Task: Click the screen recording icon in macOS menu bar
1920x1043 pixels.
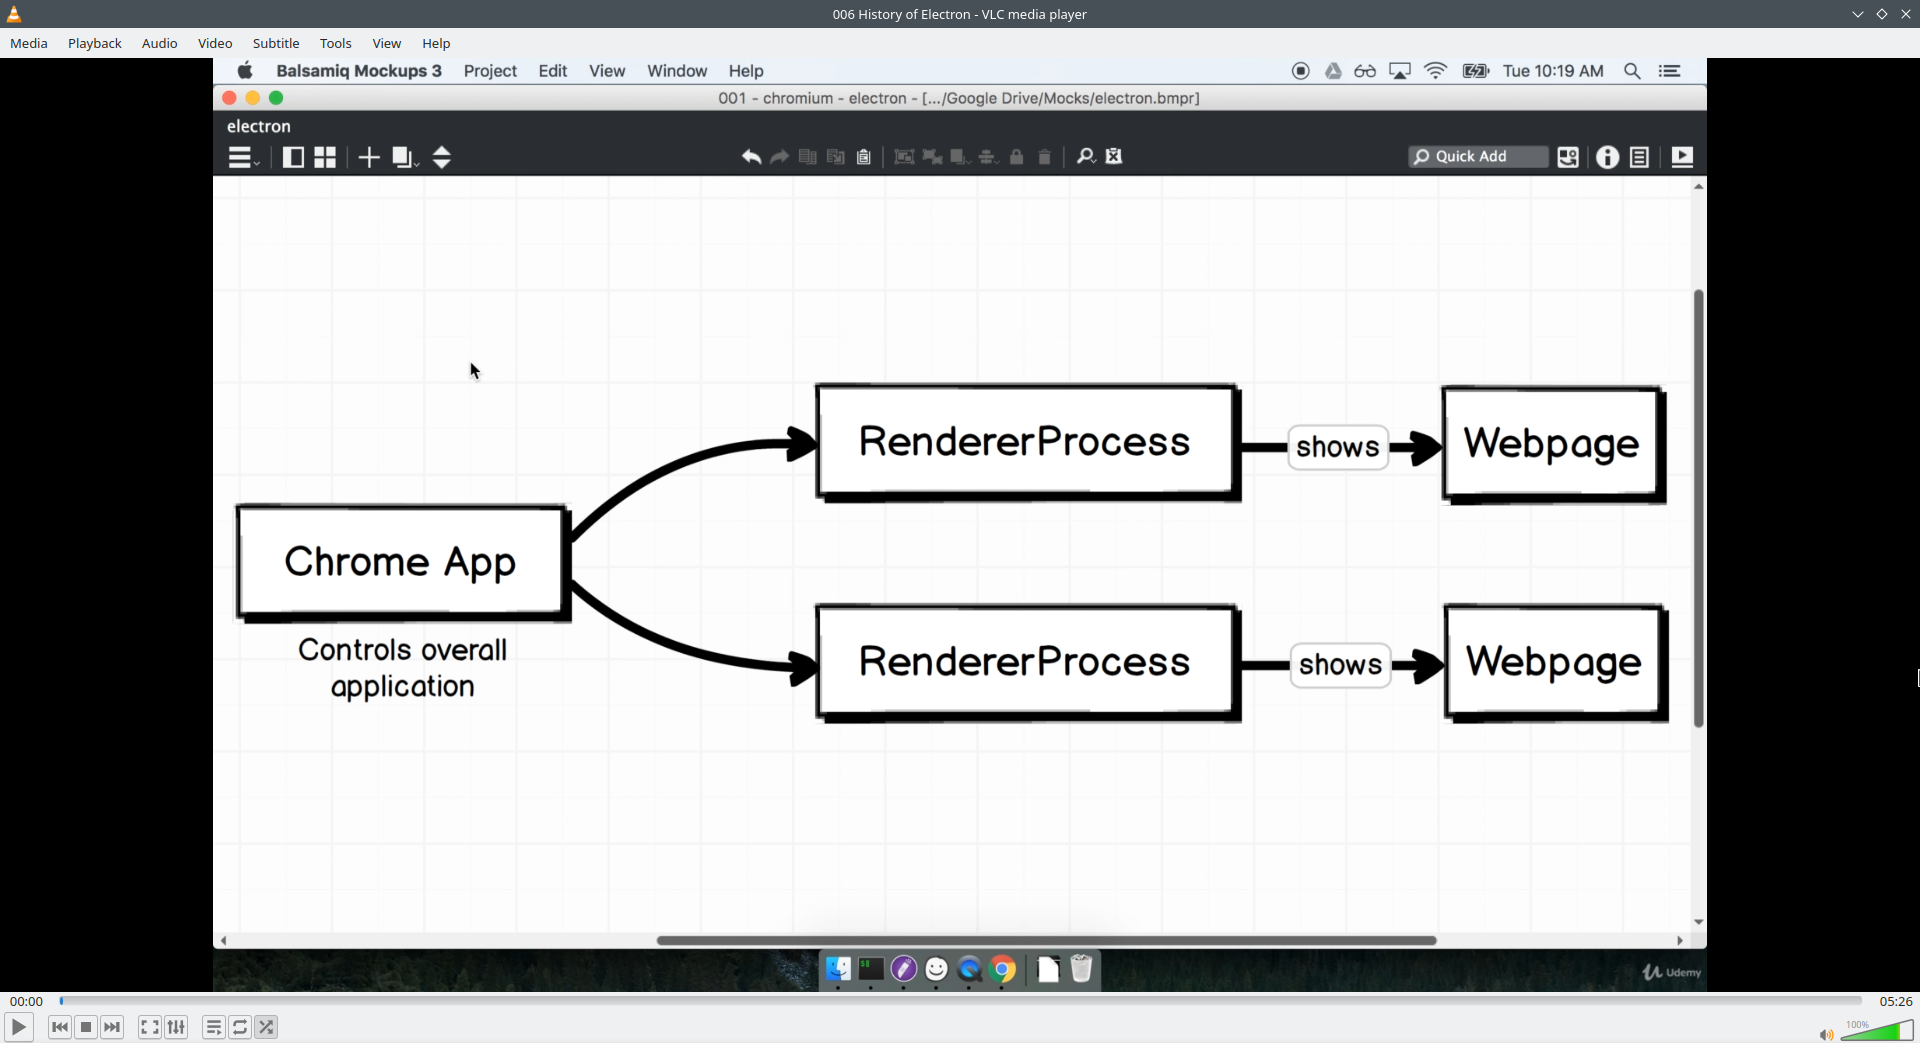Action: 1301,71
